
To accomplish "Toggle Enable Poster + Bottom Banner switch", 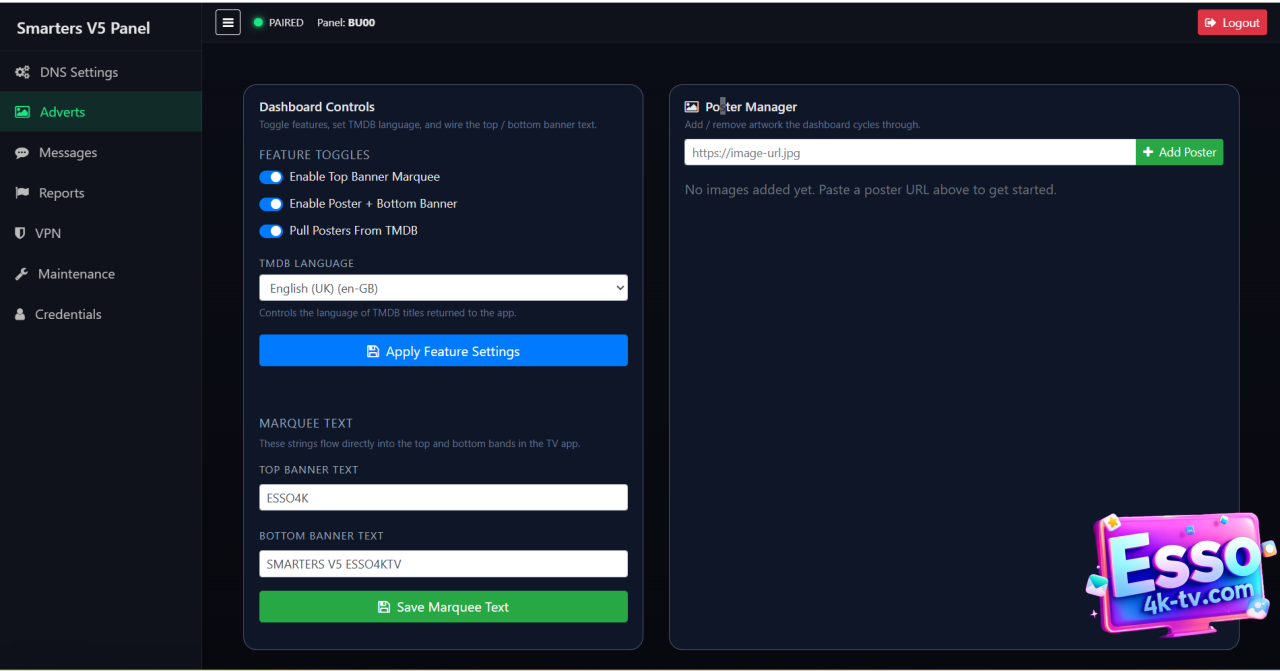I will pos(271,204).
